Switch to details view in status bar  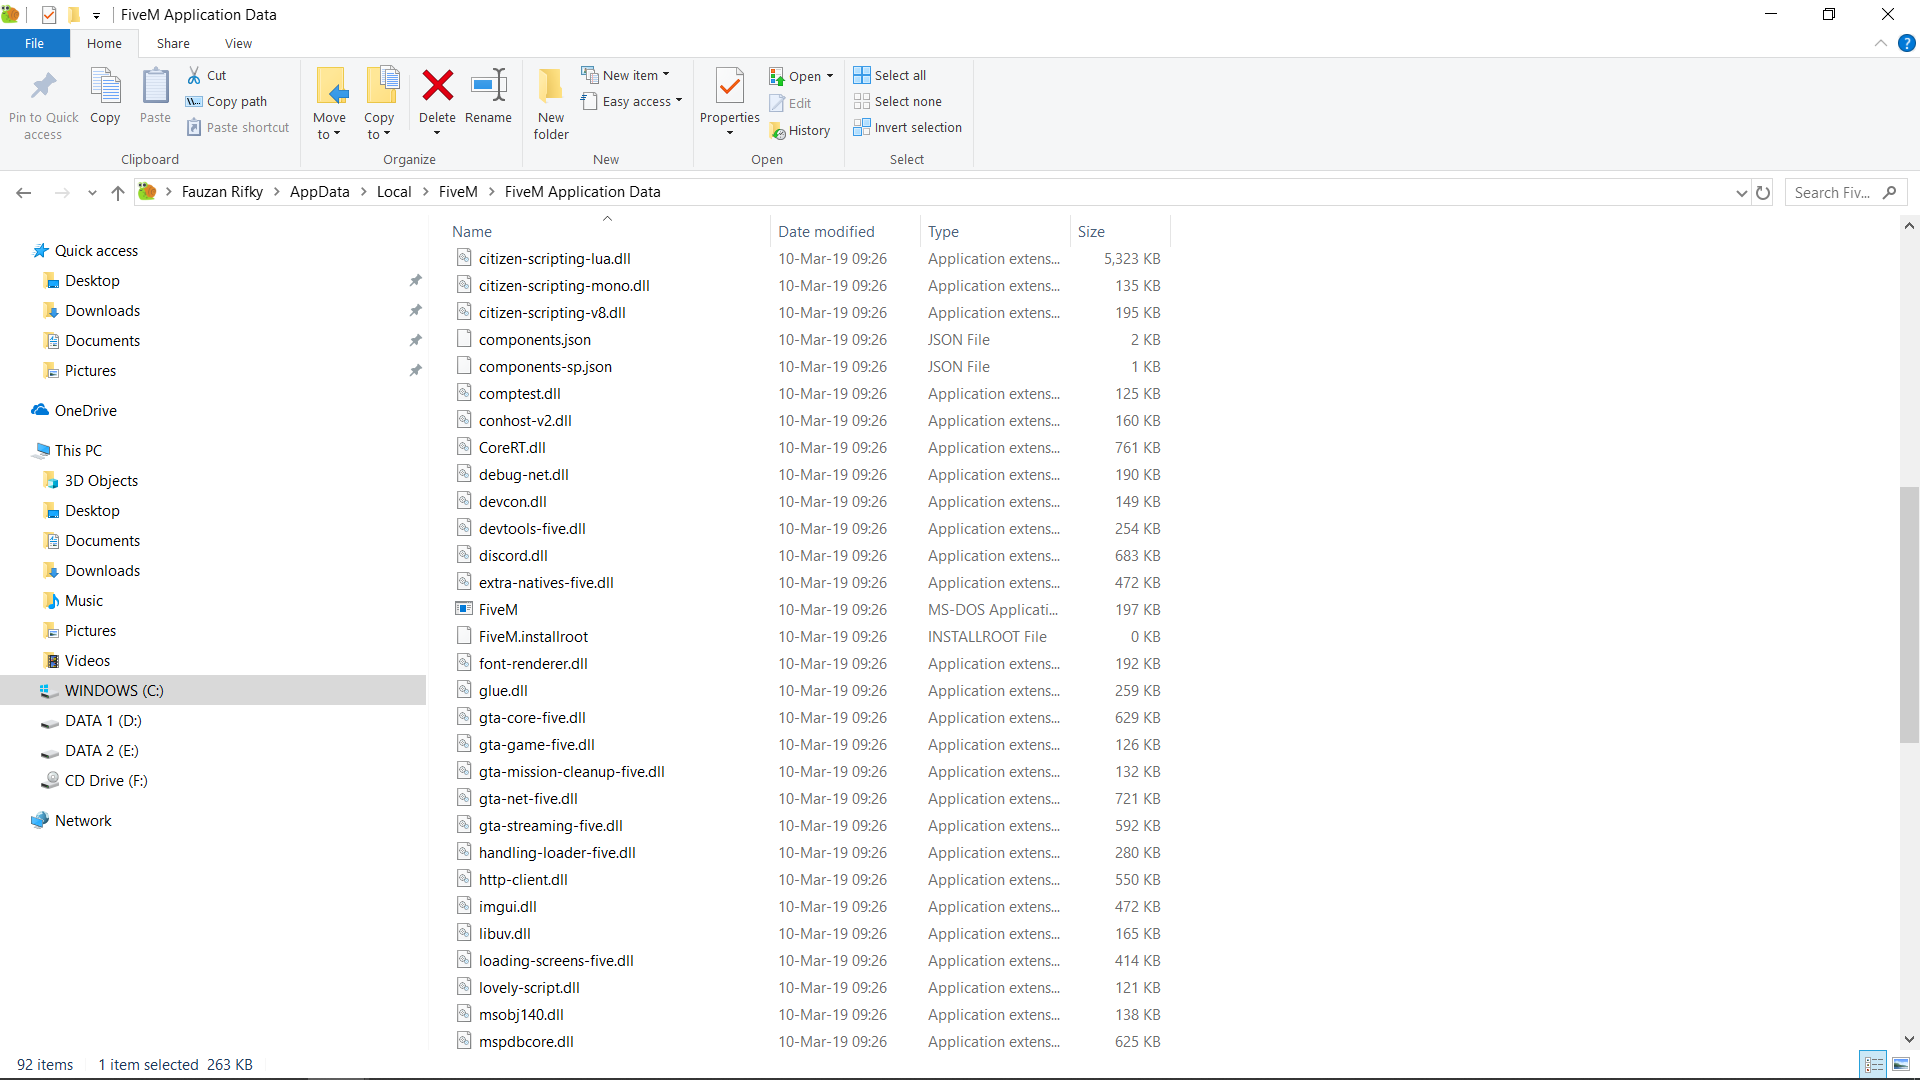[1874, 1064]
